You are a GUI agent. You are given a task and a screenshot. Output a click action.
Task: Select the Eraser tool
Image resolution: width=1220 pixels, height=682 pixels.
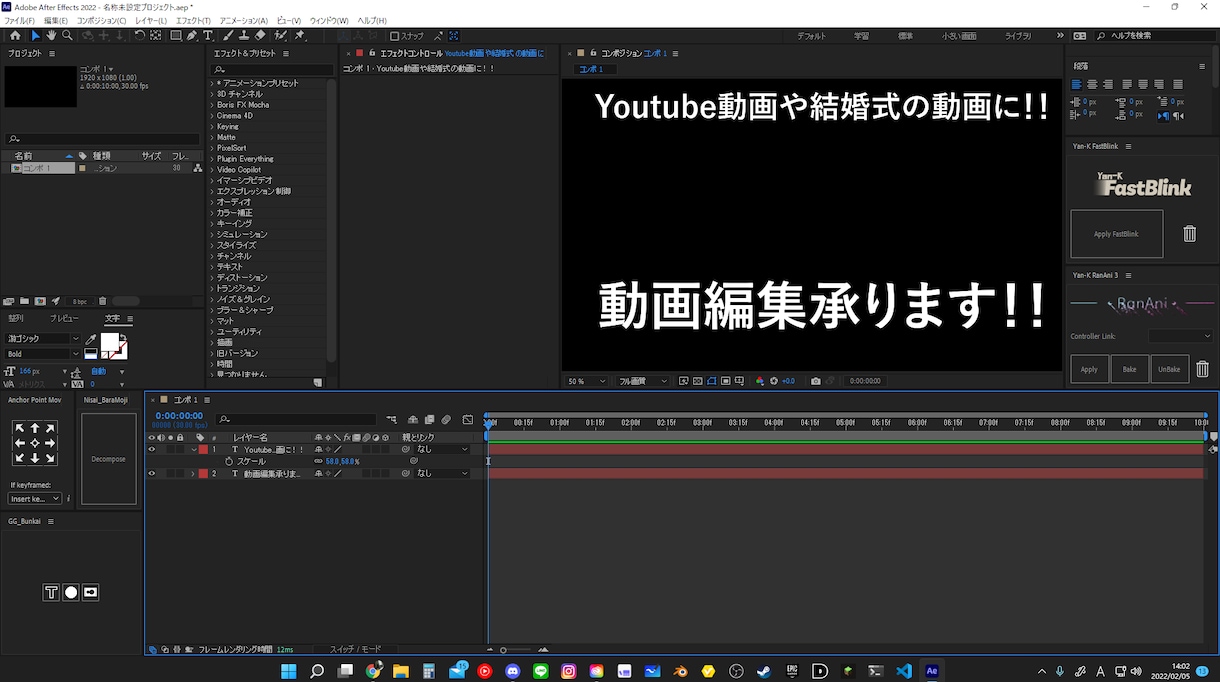(x=259, y=35)
